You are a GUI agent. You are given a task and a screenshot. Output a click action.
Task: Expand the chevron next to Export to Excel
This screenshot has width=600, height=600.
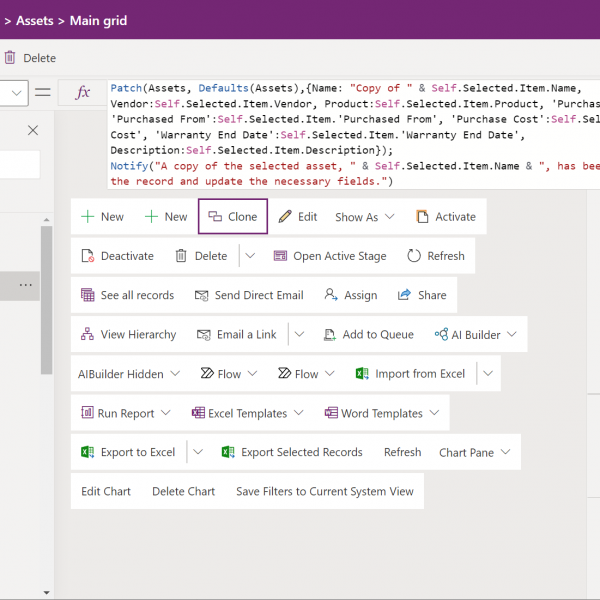pyautogui.click(x=197, y=452)
